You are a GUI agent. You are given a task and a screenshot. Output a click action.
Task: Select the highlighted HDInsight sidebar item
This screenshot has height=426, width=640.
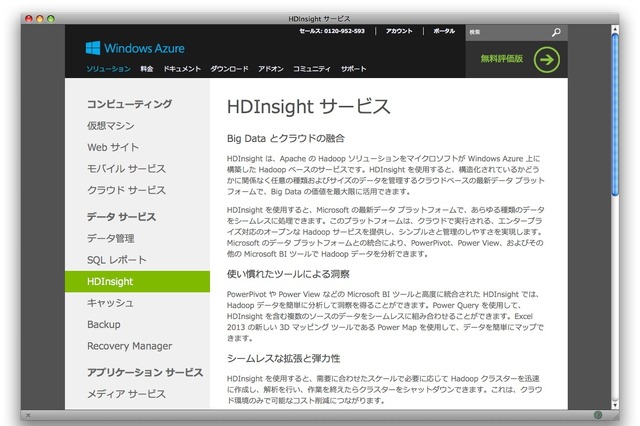137,282
